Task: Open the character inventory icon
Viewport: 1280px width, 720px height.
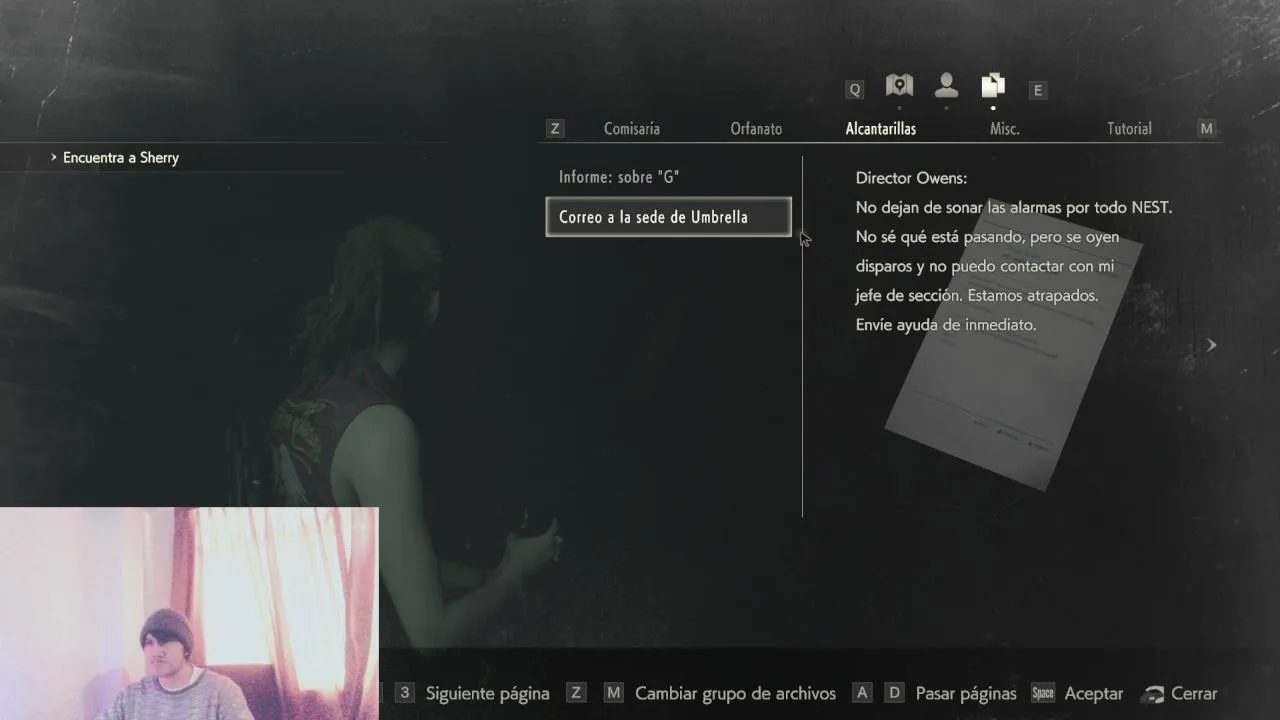Action: tap(946, 86)
